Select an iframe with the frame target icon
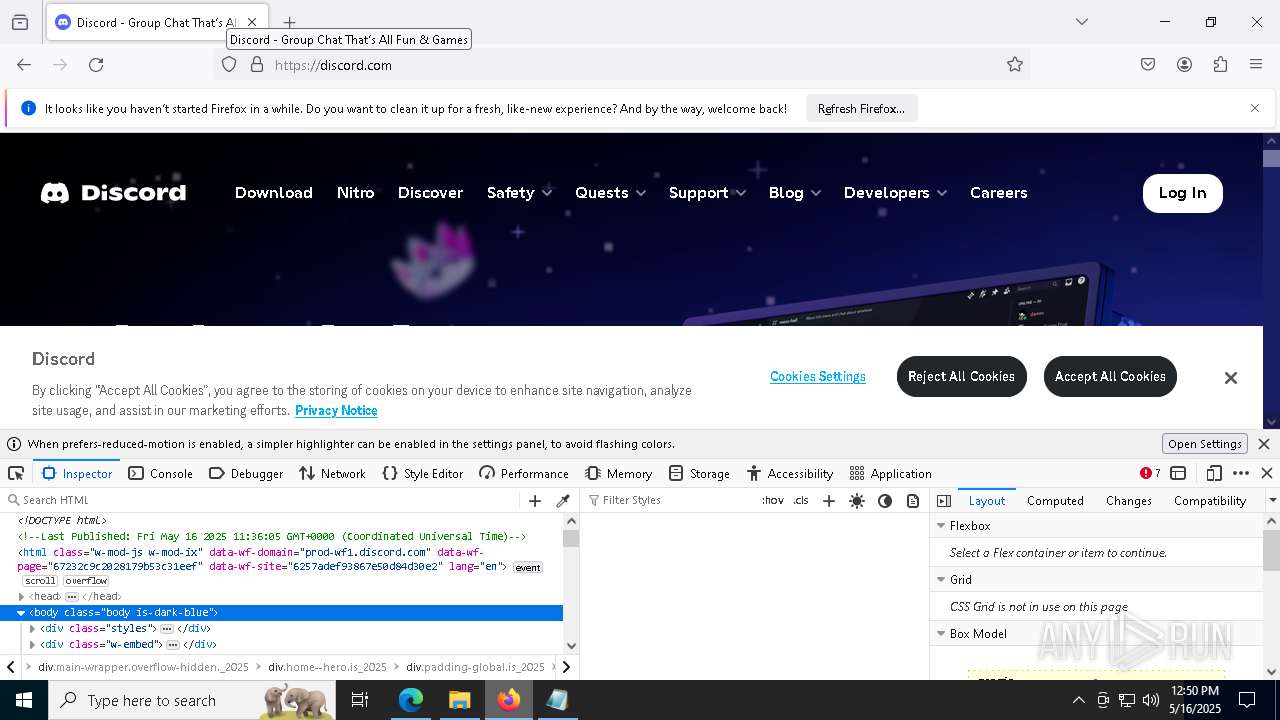This screenshot has width=1280, height=720. [x=1178, y=473]
